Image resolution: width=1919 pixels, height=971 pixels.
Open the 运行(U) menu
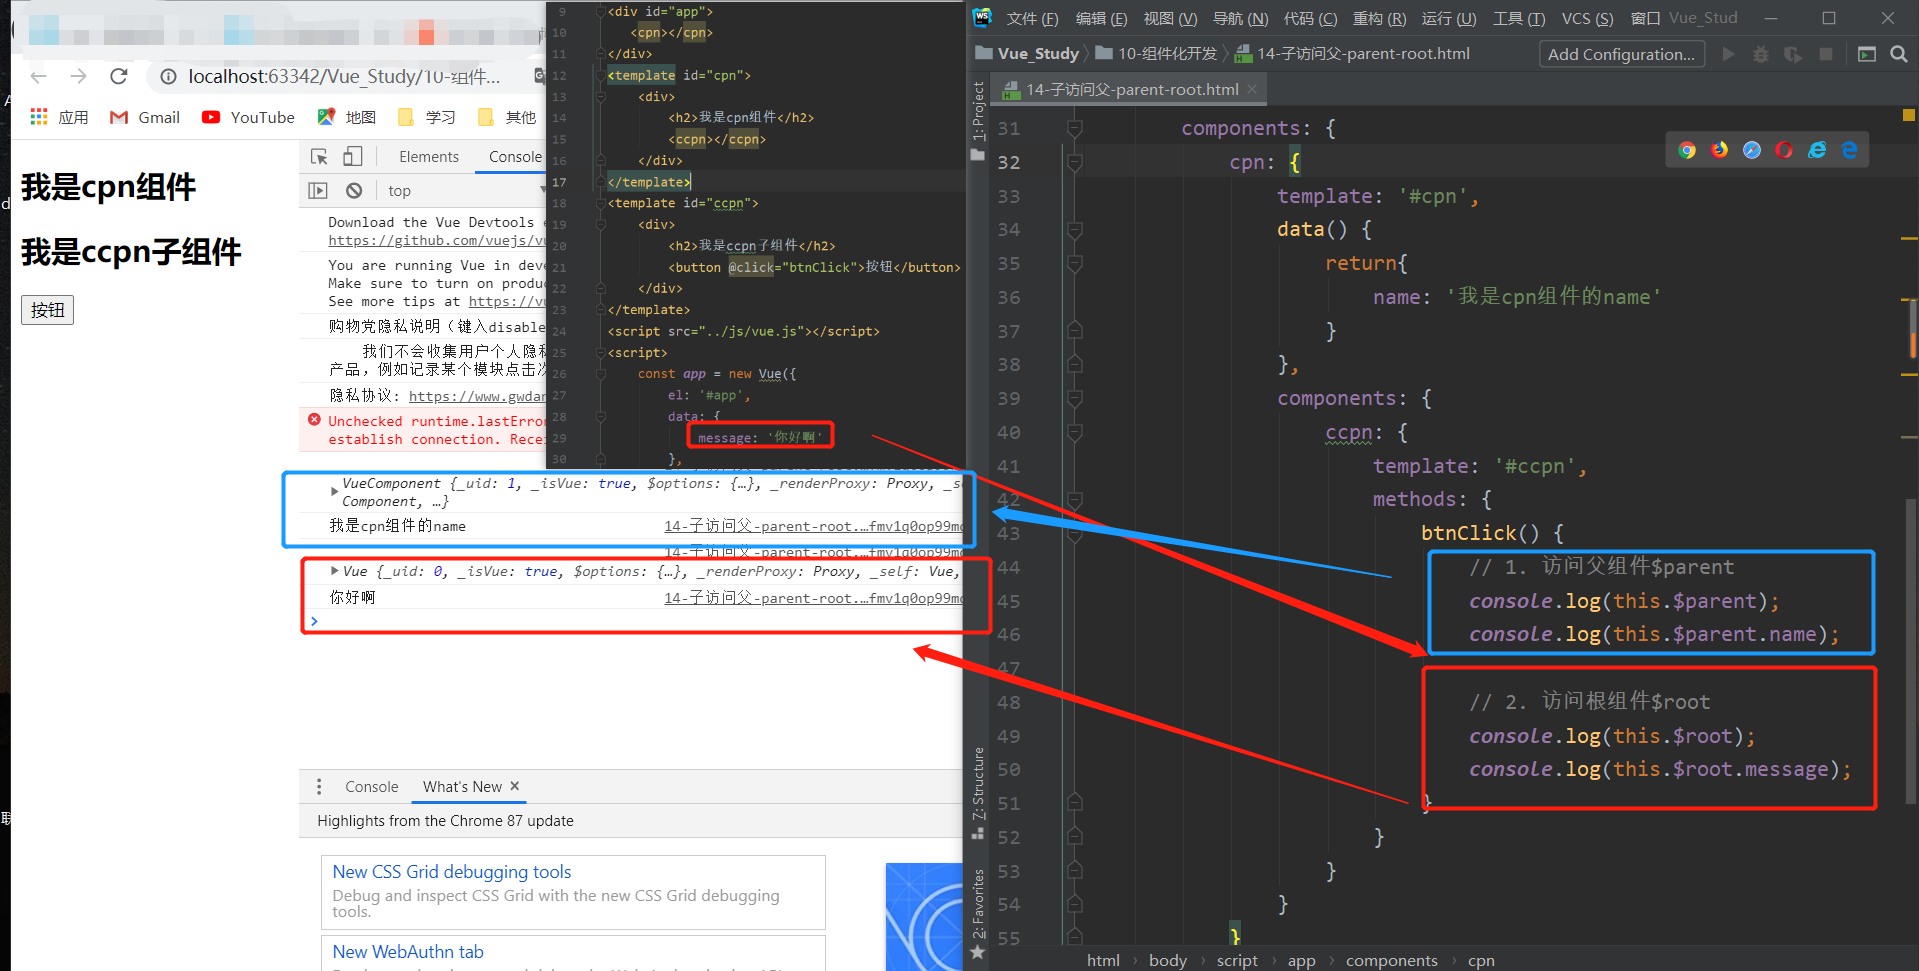pyautogui.click(x=1449, y=18)
